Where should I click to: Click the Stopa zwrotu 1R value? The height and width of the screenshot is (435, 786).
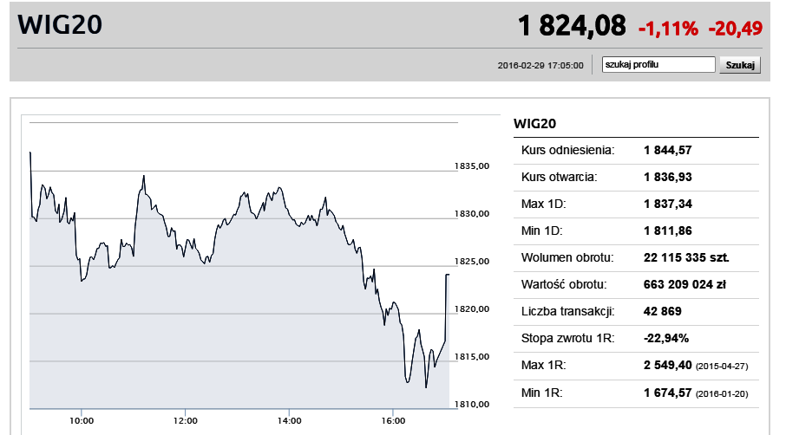(666, 338)
